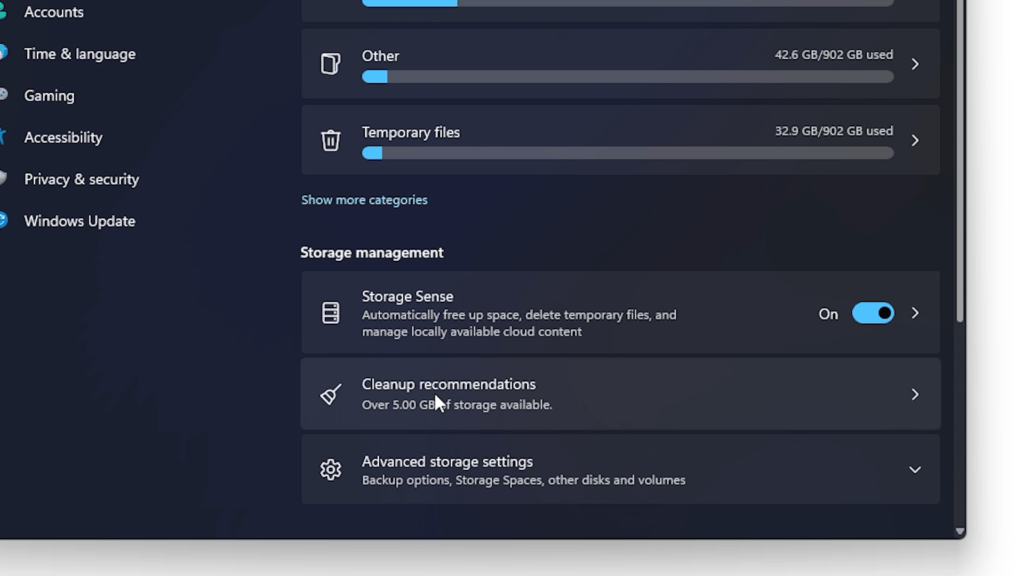
Task: Expand Advanced storage settings dropdown arrow
Action: pyautogui.click(x=915, y=470)
